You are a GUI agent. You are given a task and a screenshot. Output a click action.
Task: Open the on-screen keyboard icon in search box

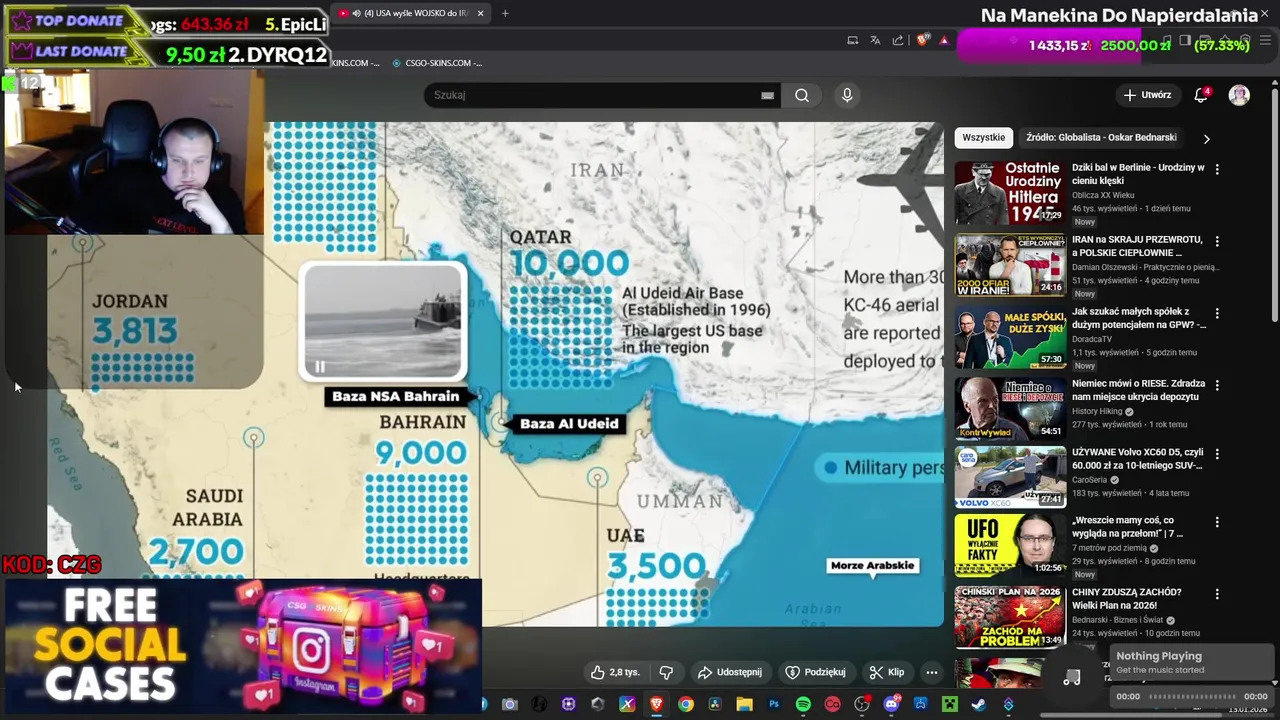coord(767,95)
